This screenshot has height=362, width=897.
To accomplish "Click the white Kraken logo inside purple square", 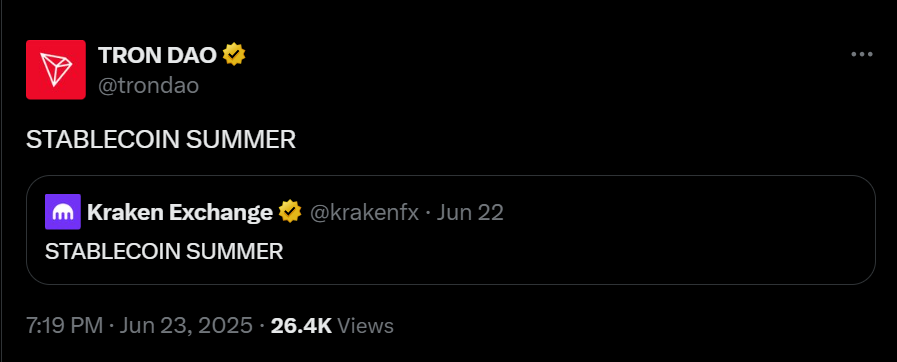I will 63,213.
